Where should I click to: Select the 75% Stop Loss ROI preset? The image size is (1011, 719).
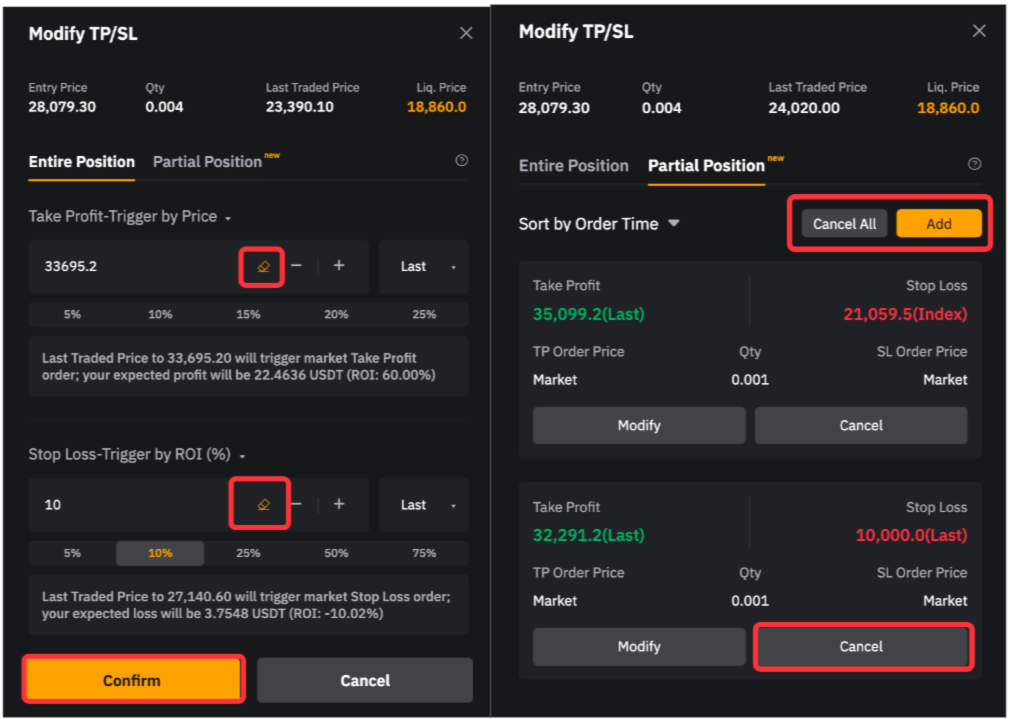point(424,552)
